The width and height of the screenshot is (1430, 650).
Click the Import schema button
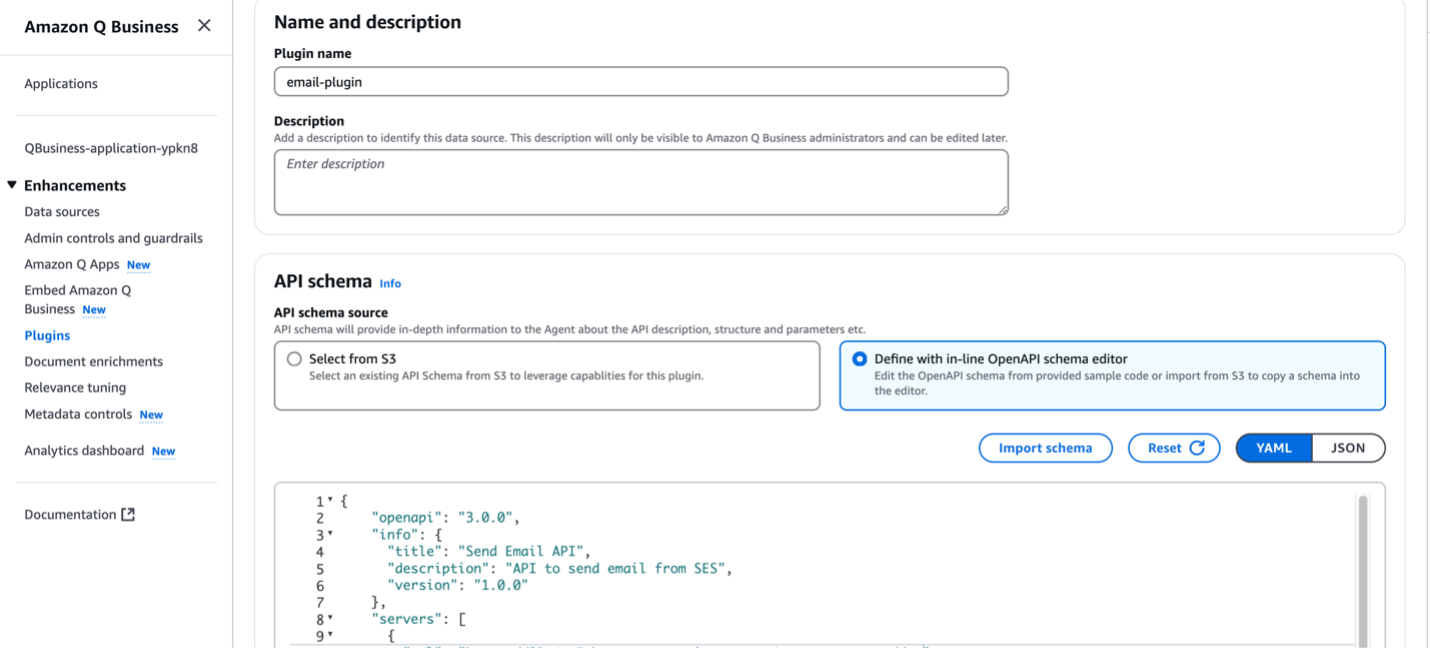(1045, 448)
